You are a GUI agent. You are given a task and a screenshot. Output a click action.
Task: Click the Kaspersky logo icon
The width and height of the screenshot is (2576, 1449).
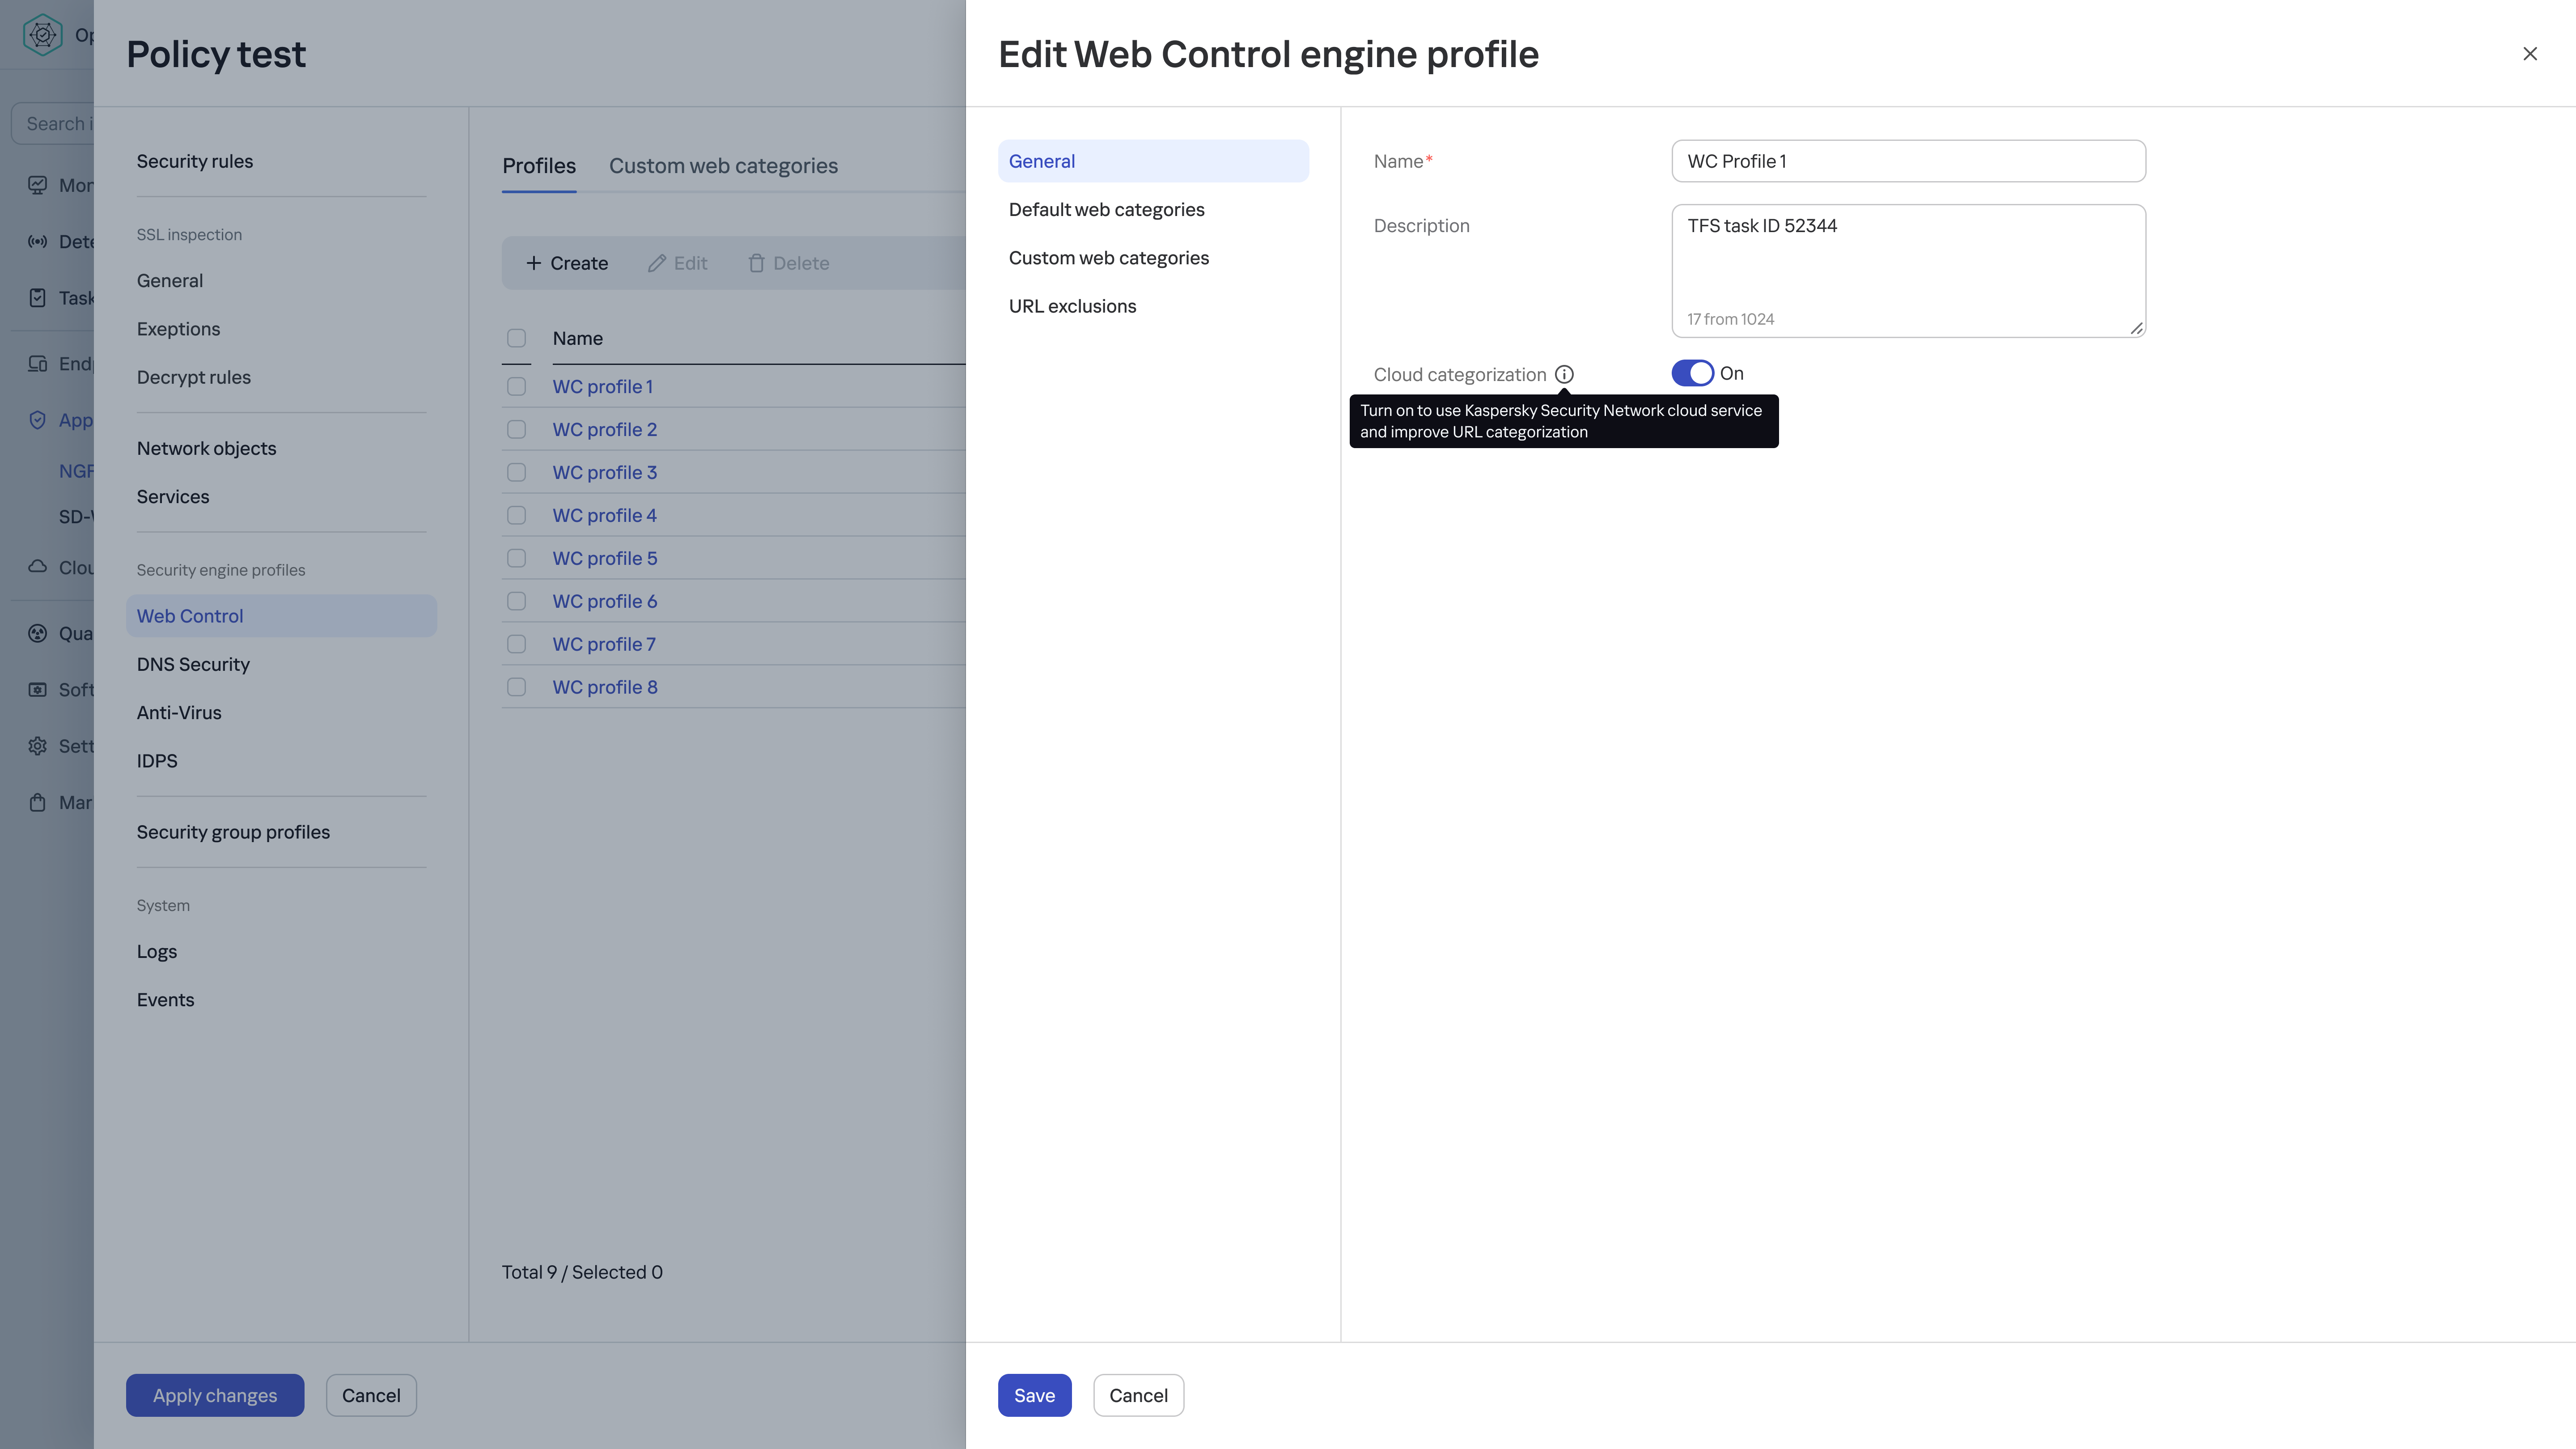pyautogui.click(x=42, y=35)
